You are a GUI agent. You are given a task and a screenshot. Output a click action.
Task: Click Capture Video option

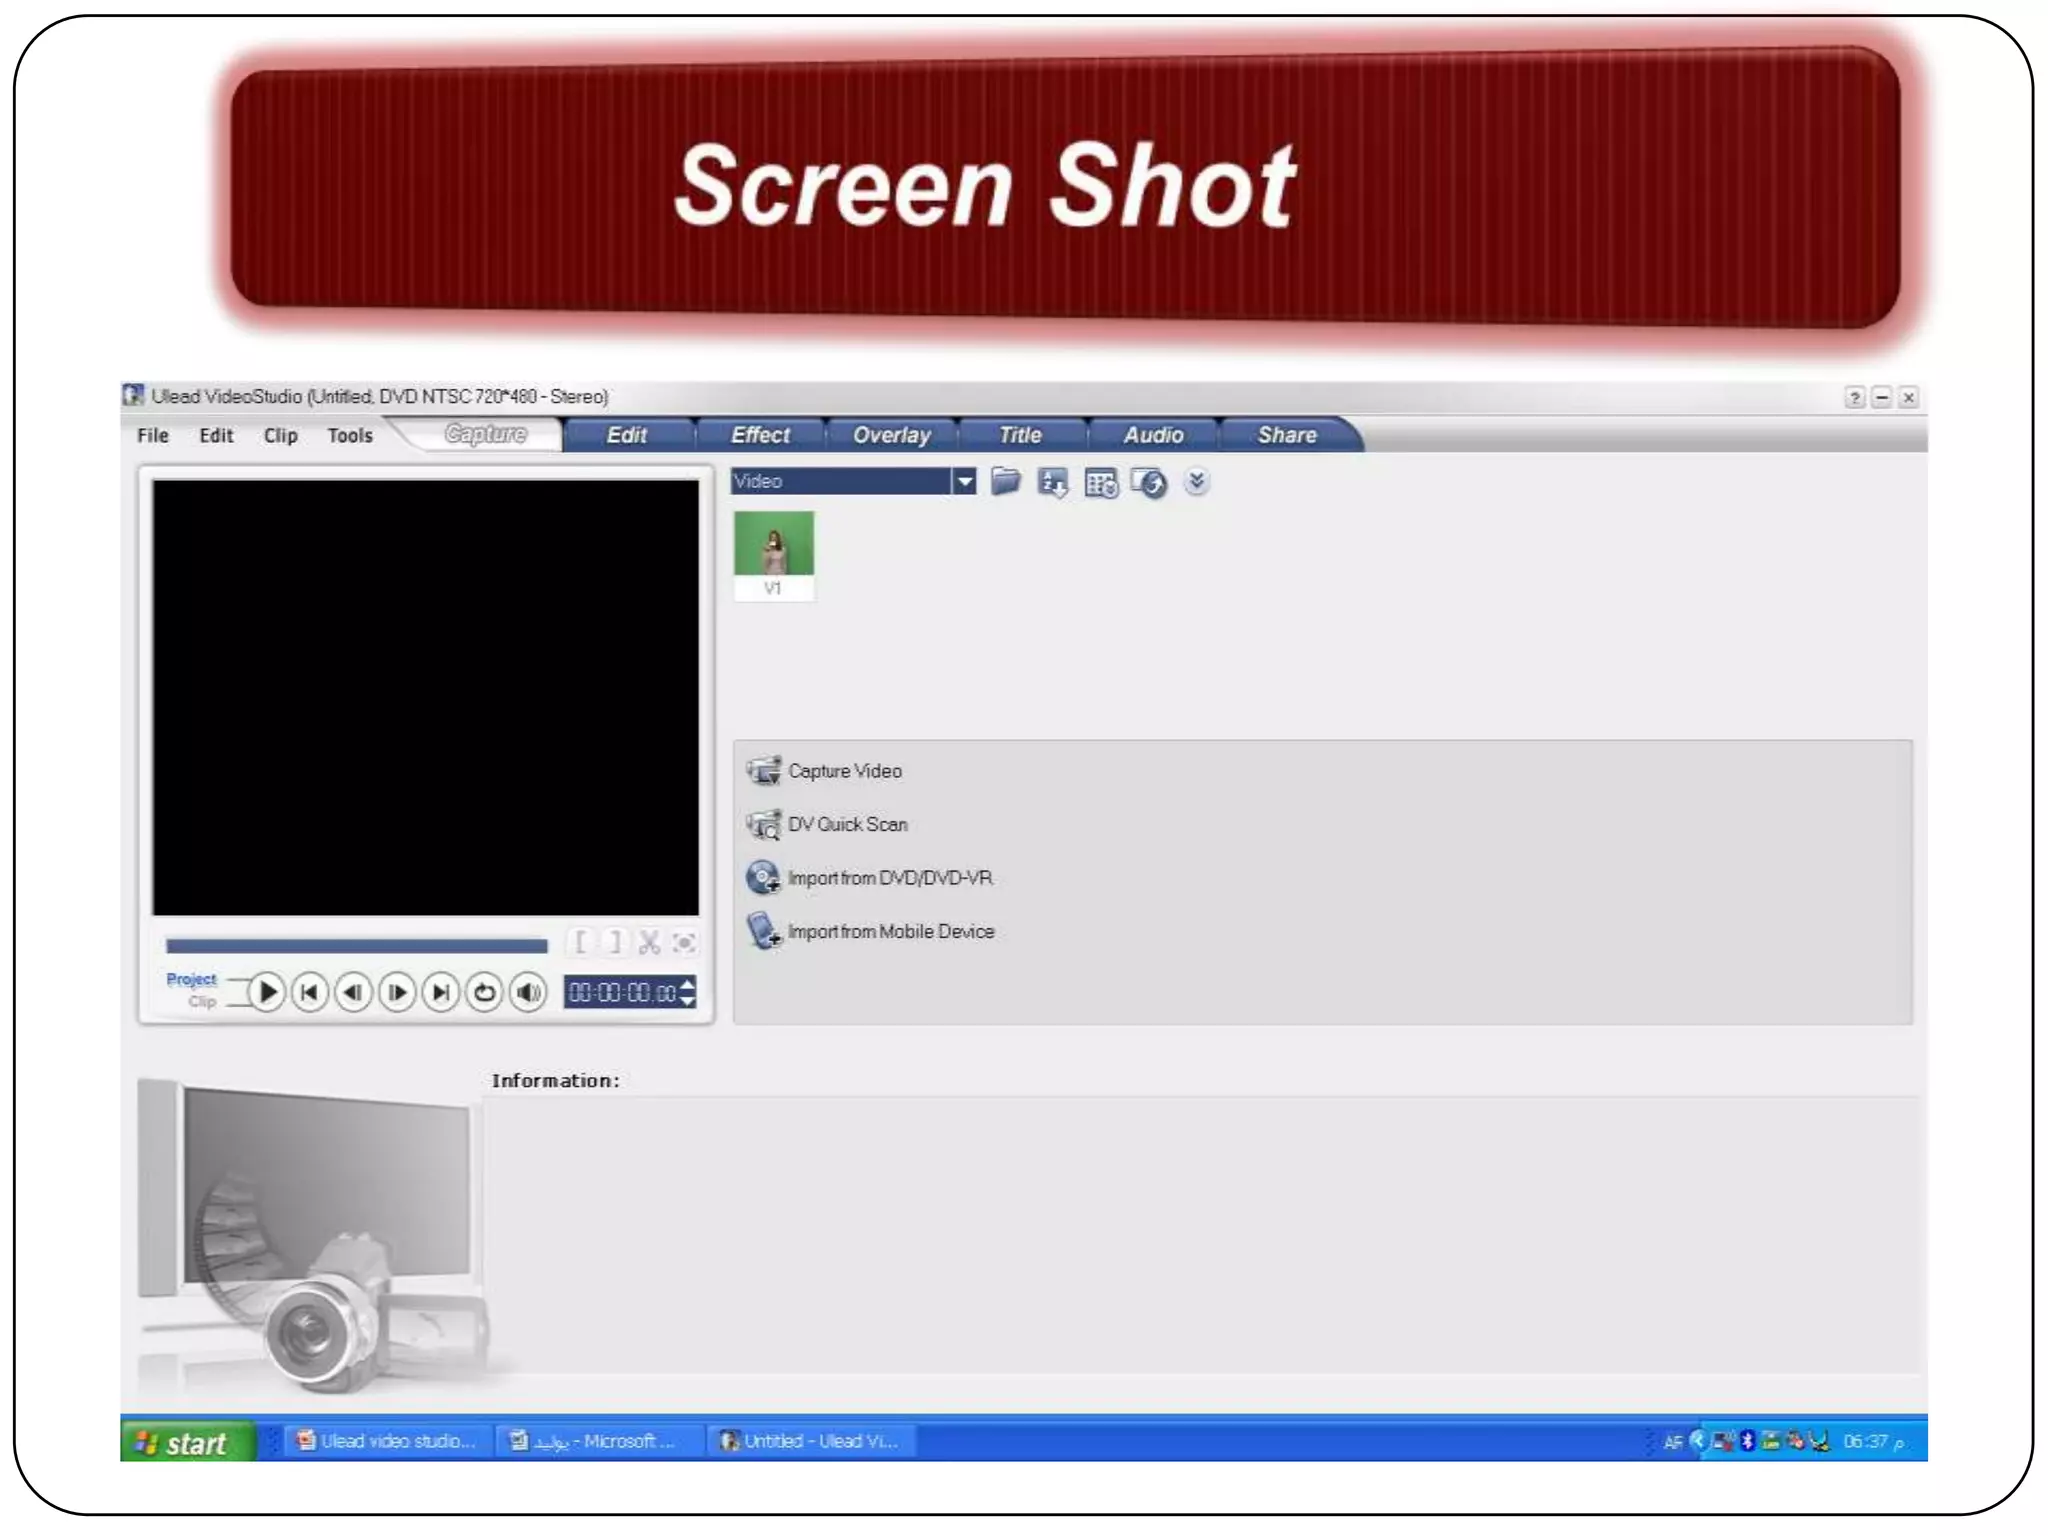[x=845, y=771]
